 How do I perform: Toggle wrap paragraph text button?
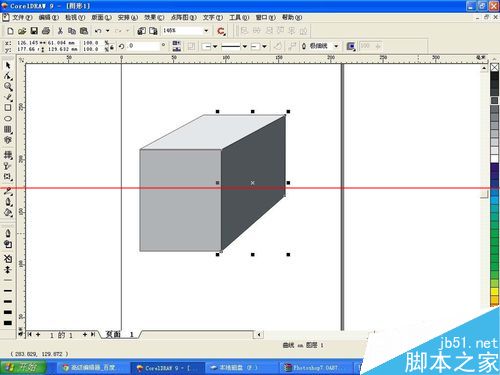pos(192,46)
